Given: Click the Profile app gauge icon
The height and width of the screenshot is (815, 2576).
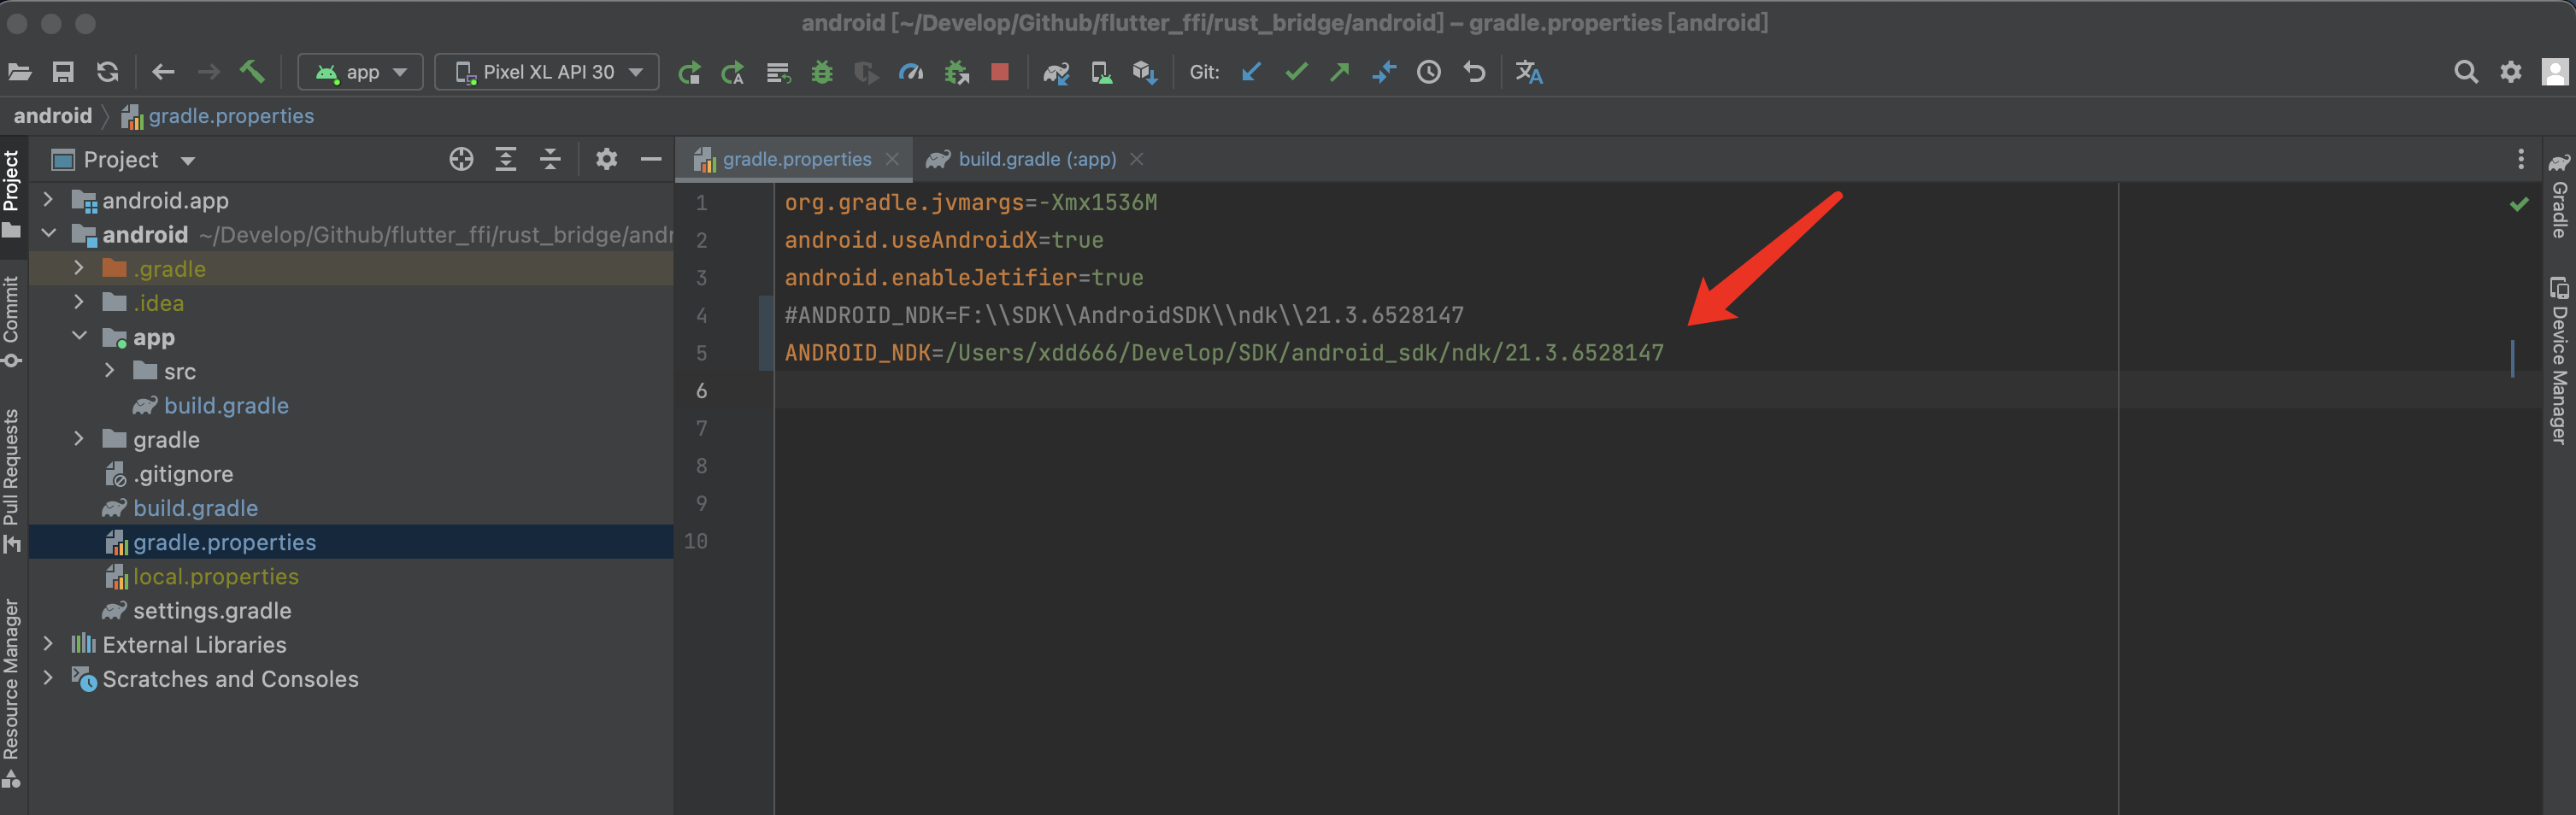Looking at the screenshot, I should pos(911,72).
